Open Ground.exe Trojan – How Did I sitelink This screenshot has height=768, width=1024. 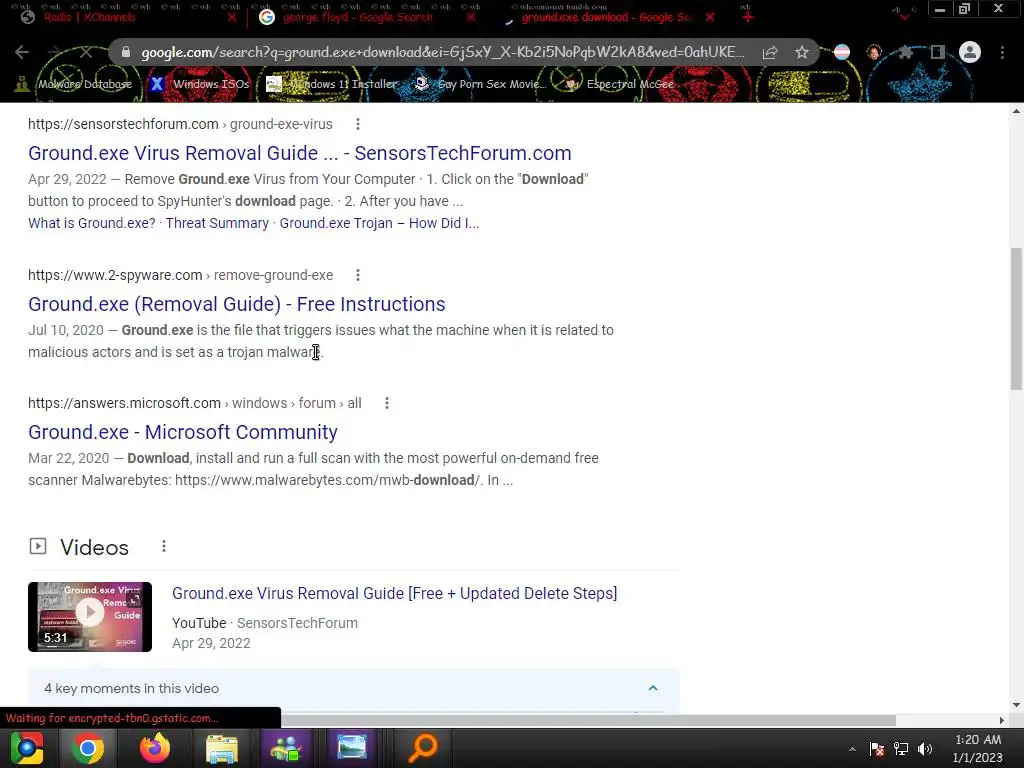379,223
